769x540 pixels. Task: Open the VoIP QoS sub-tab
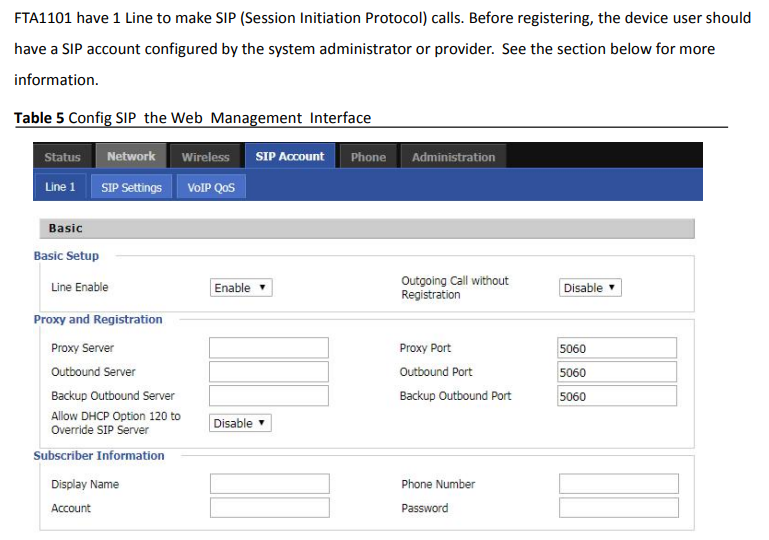[211, 187]
